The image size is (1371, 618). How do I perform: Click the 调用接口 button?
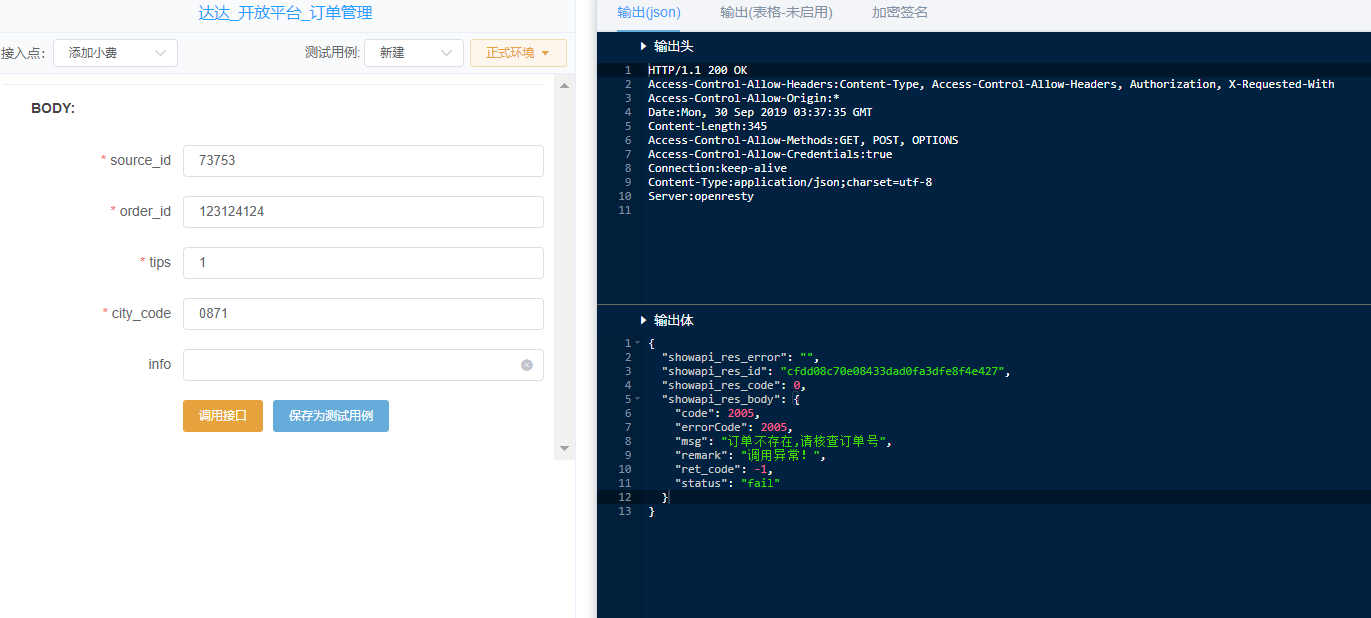coord(222,416)
